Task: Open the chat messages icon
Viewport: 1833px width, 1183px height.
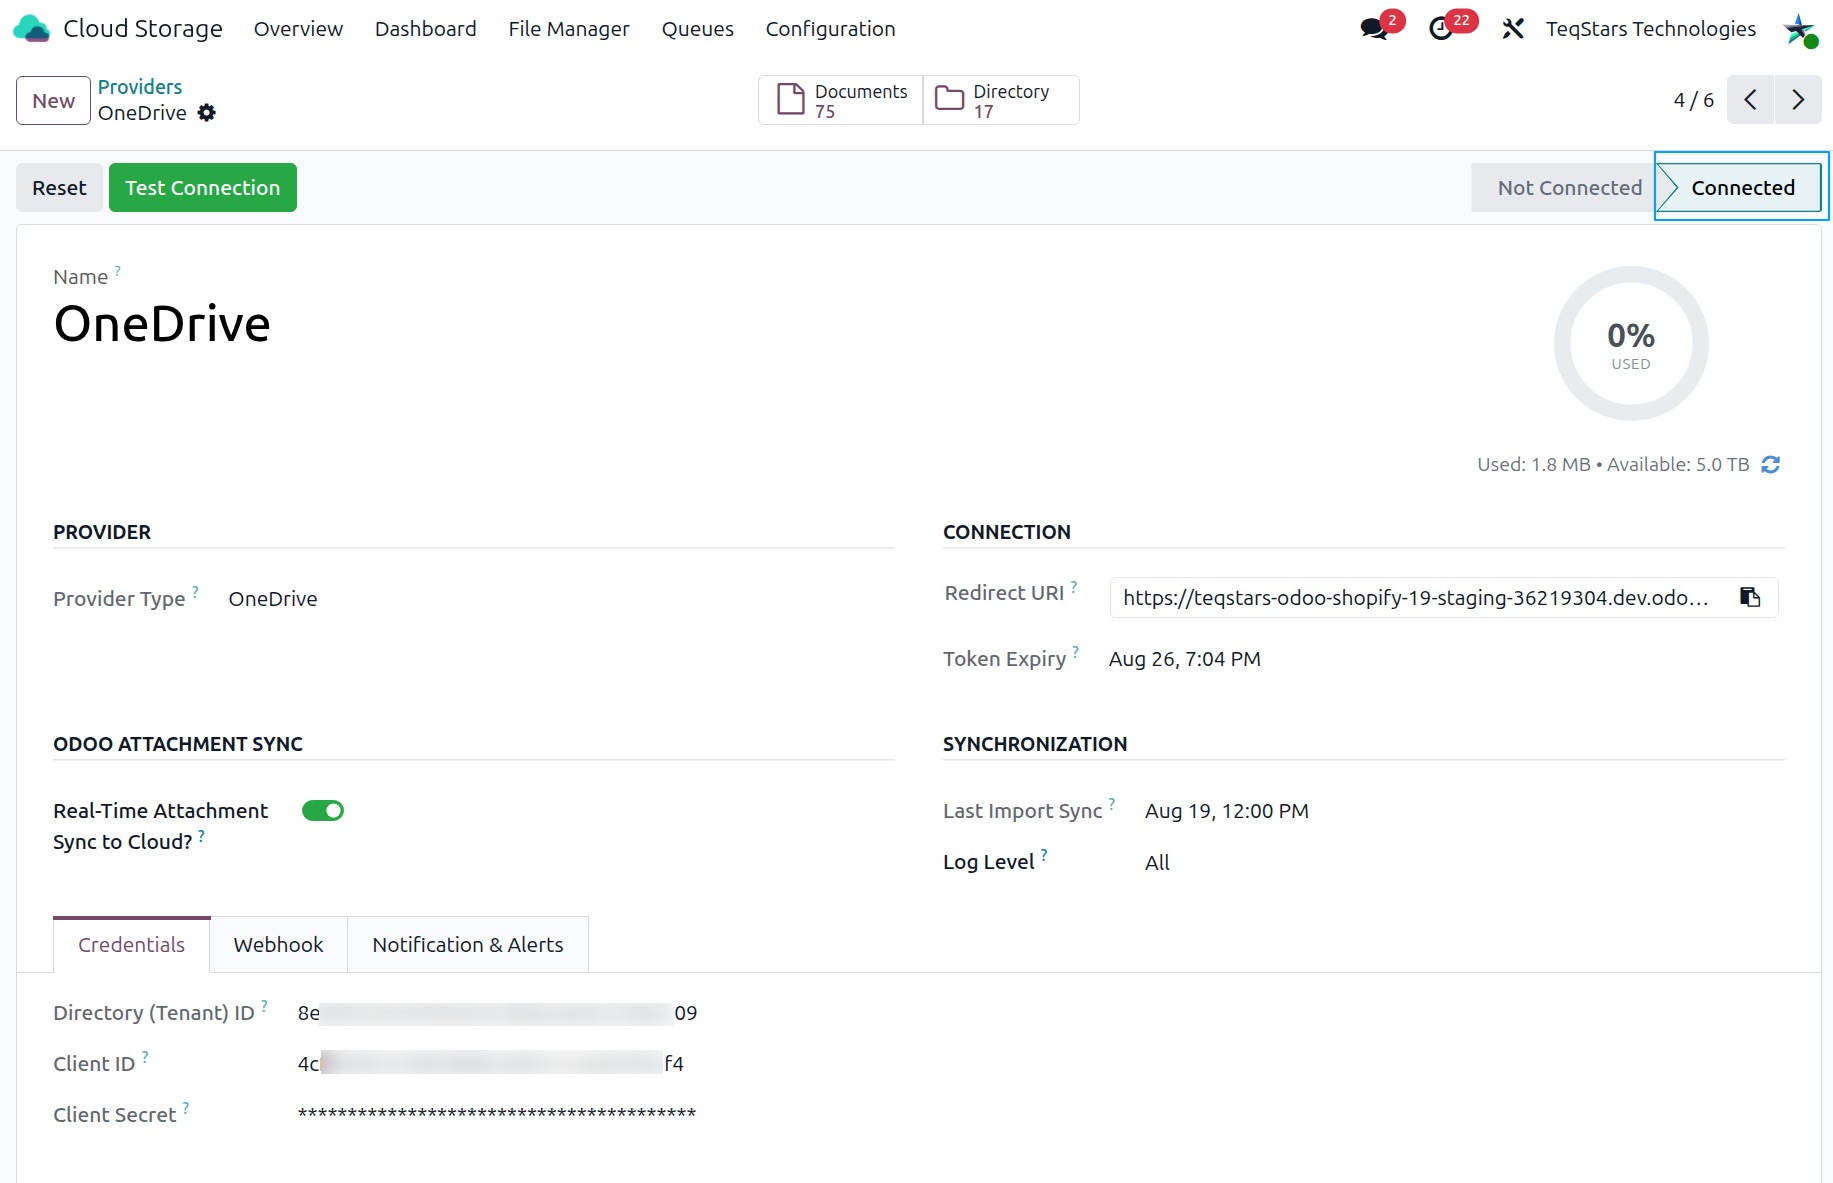Action: (1375, 29)
